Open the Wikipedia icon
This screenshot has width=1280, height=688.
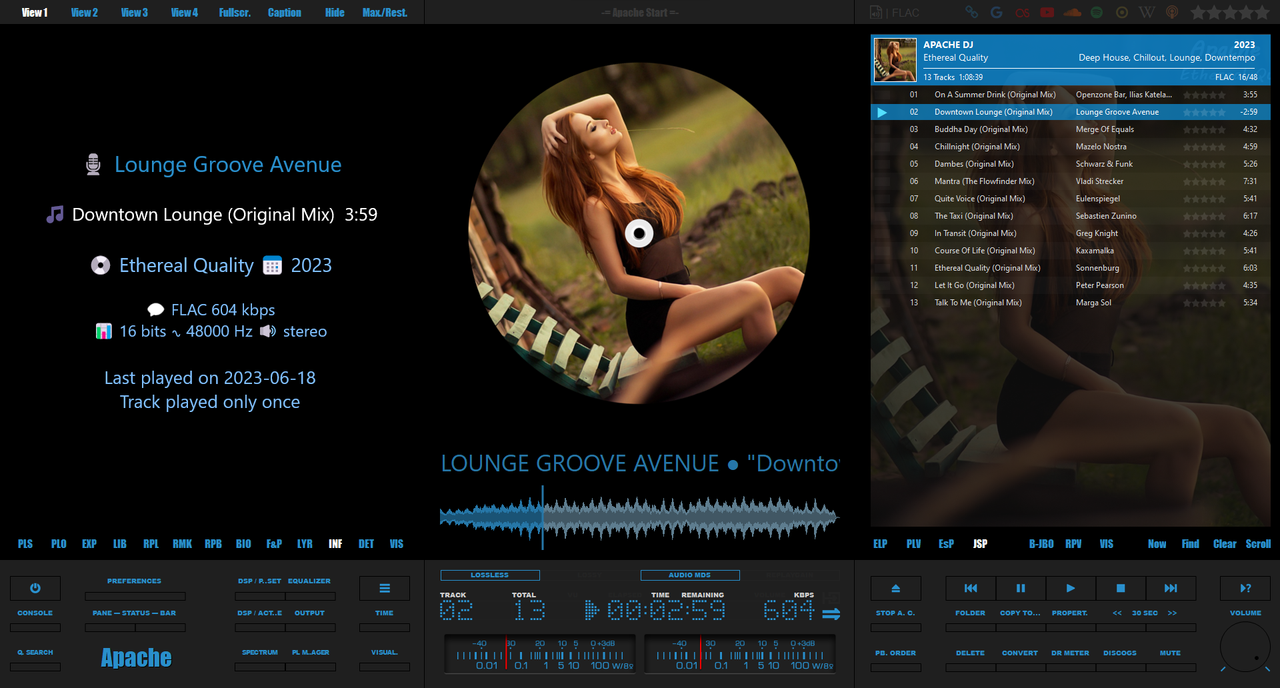point(1147,12)
